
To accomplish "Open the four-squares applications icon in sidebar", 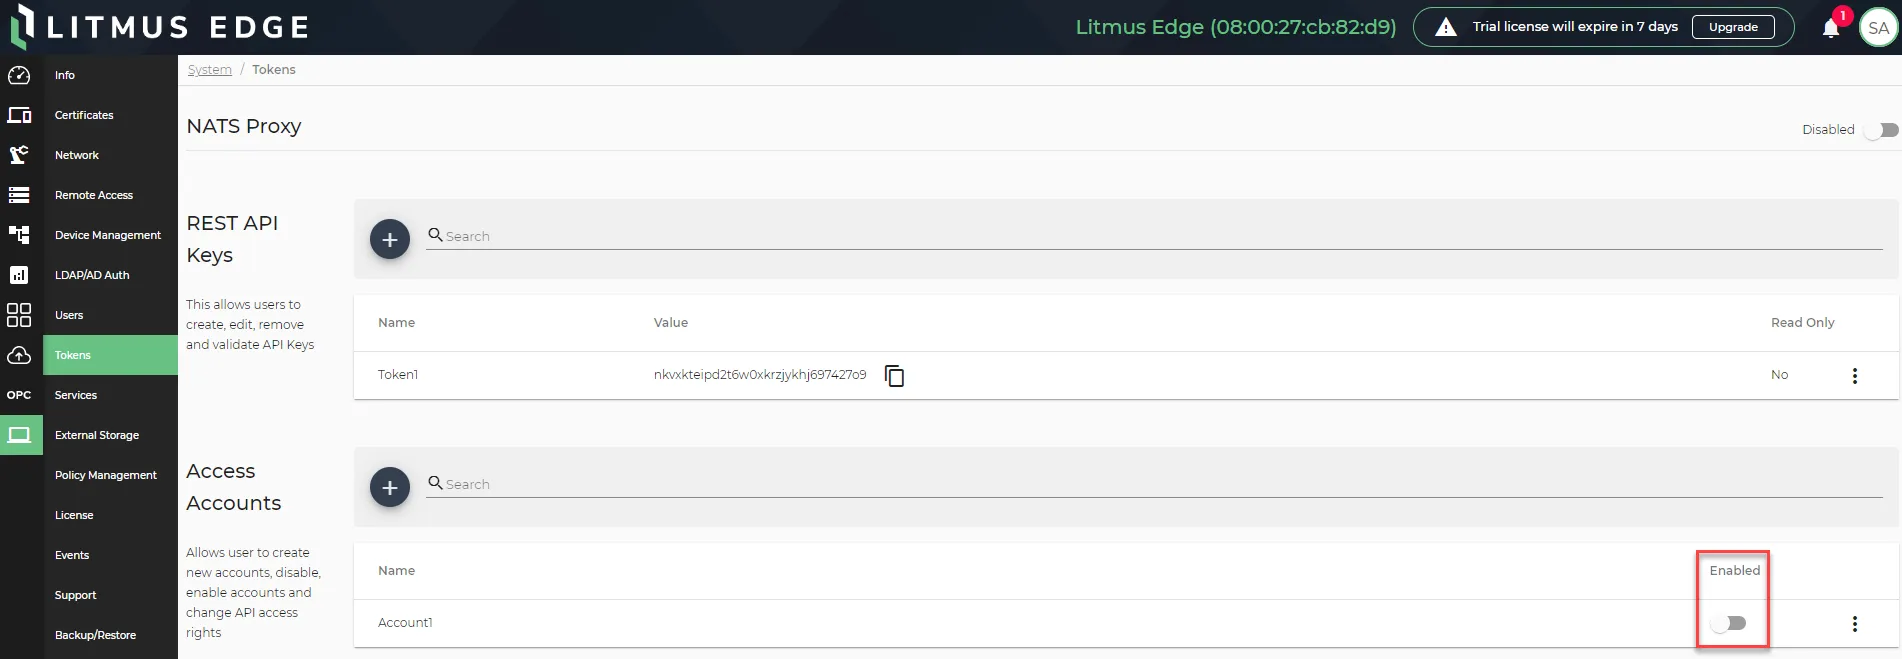I will (x=19, y=315).
